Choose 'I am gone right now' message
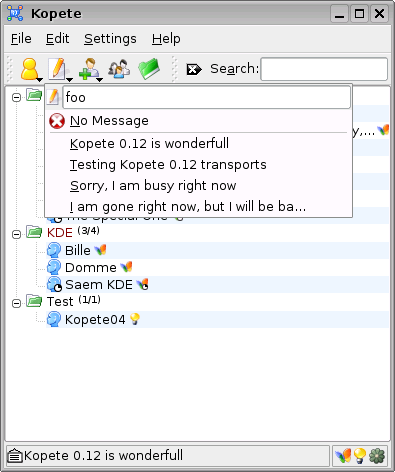 point(198,207)
